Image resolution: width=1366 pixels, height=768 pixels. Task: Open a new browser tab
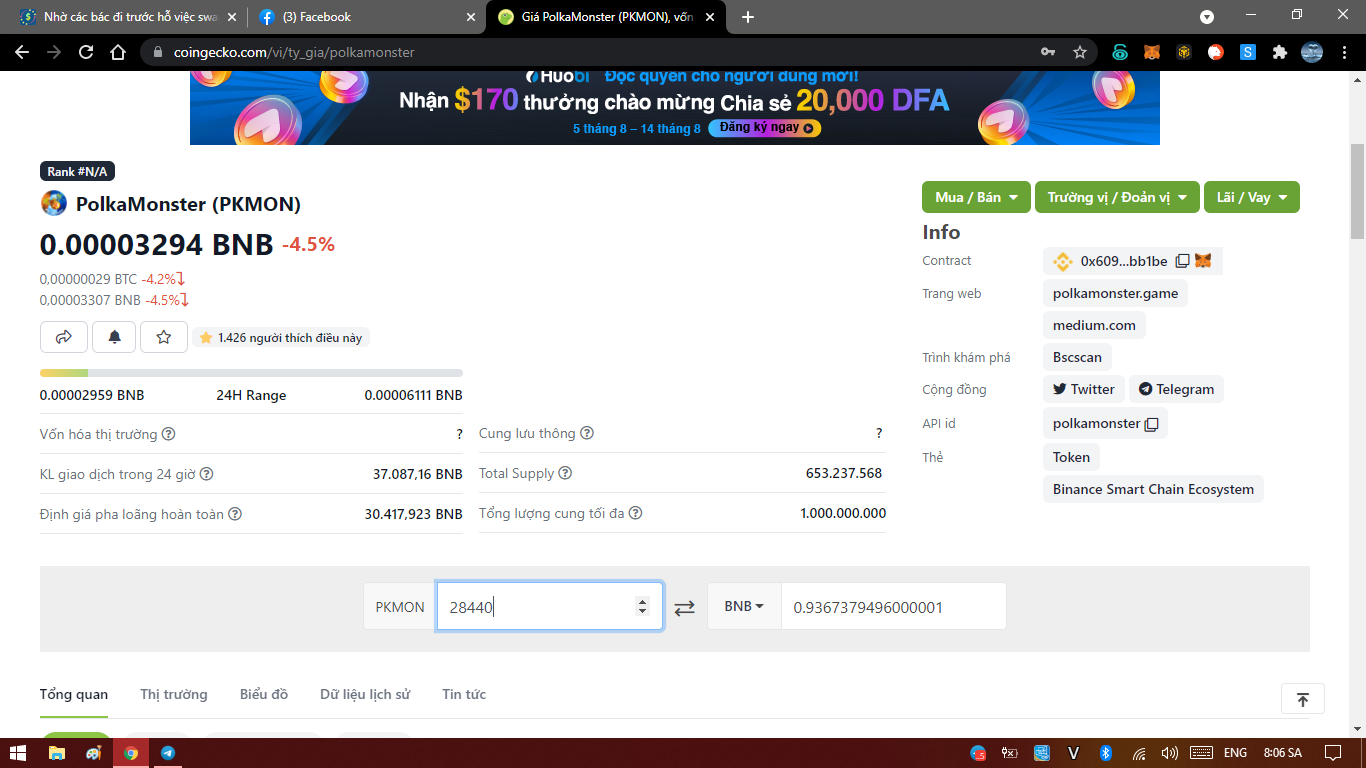coord(748,17)
